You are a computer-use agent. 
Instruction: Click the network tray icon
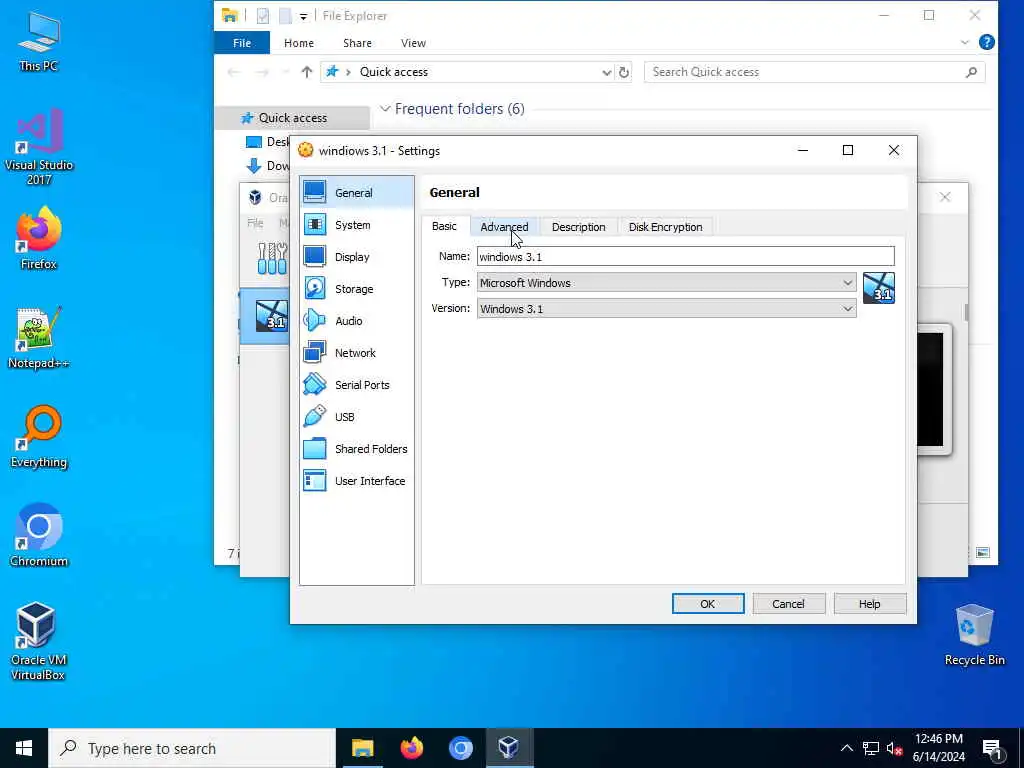point(871,748)
